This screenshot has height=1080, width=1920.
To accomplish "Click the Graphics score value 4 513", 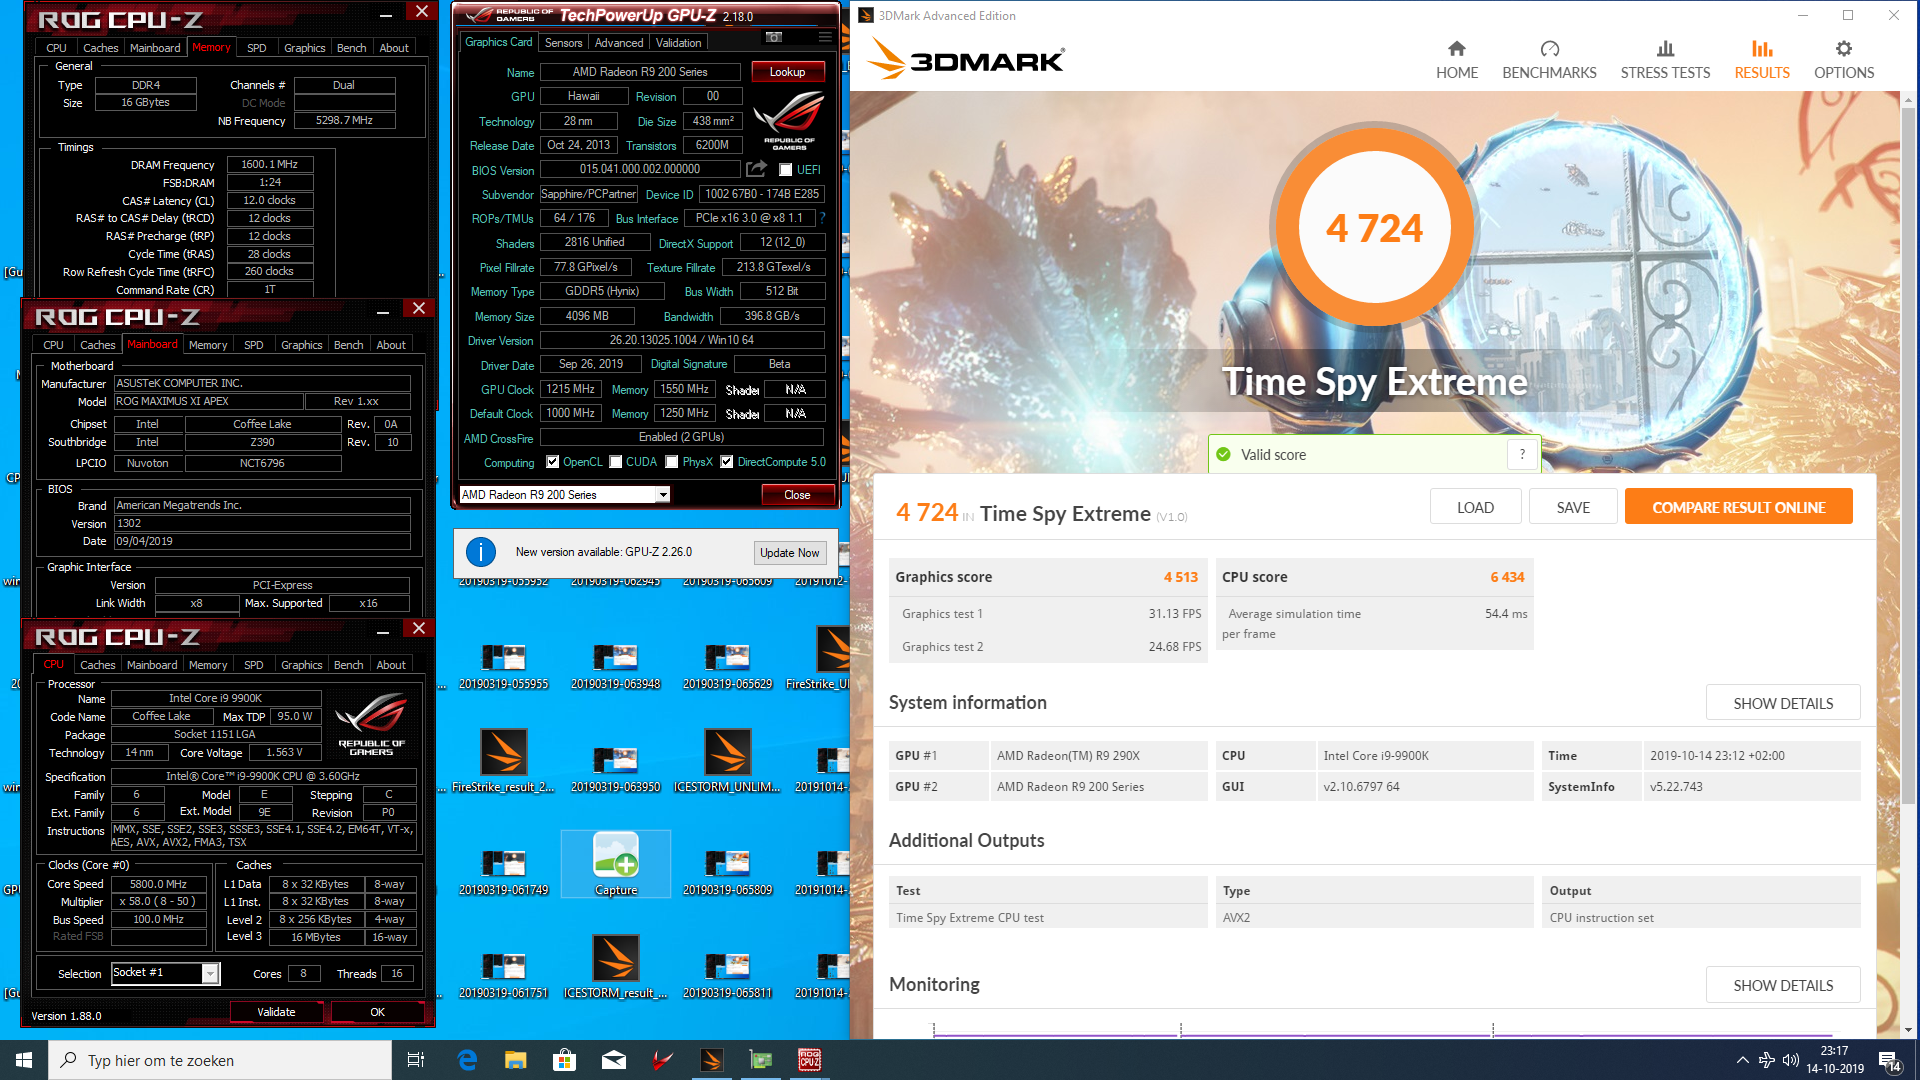I will click(x=1180, y=577).
